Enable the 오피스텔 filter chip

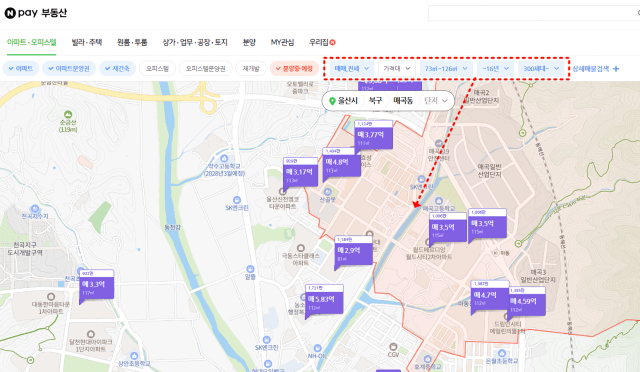158,69
